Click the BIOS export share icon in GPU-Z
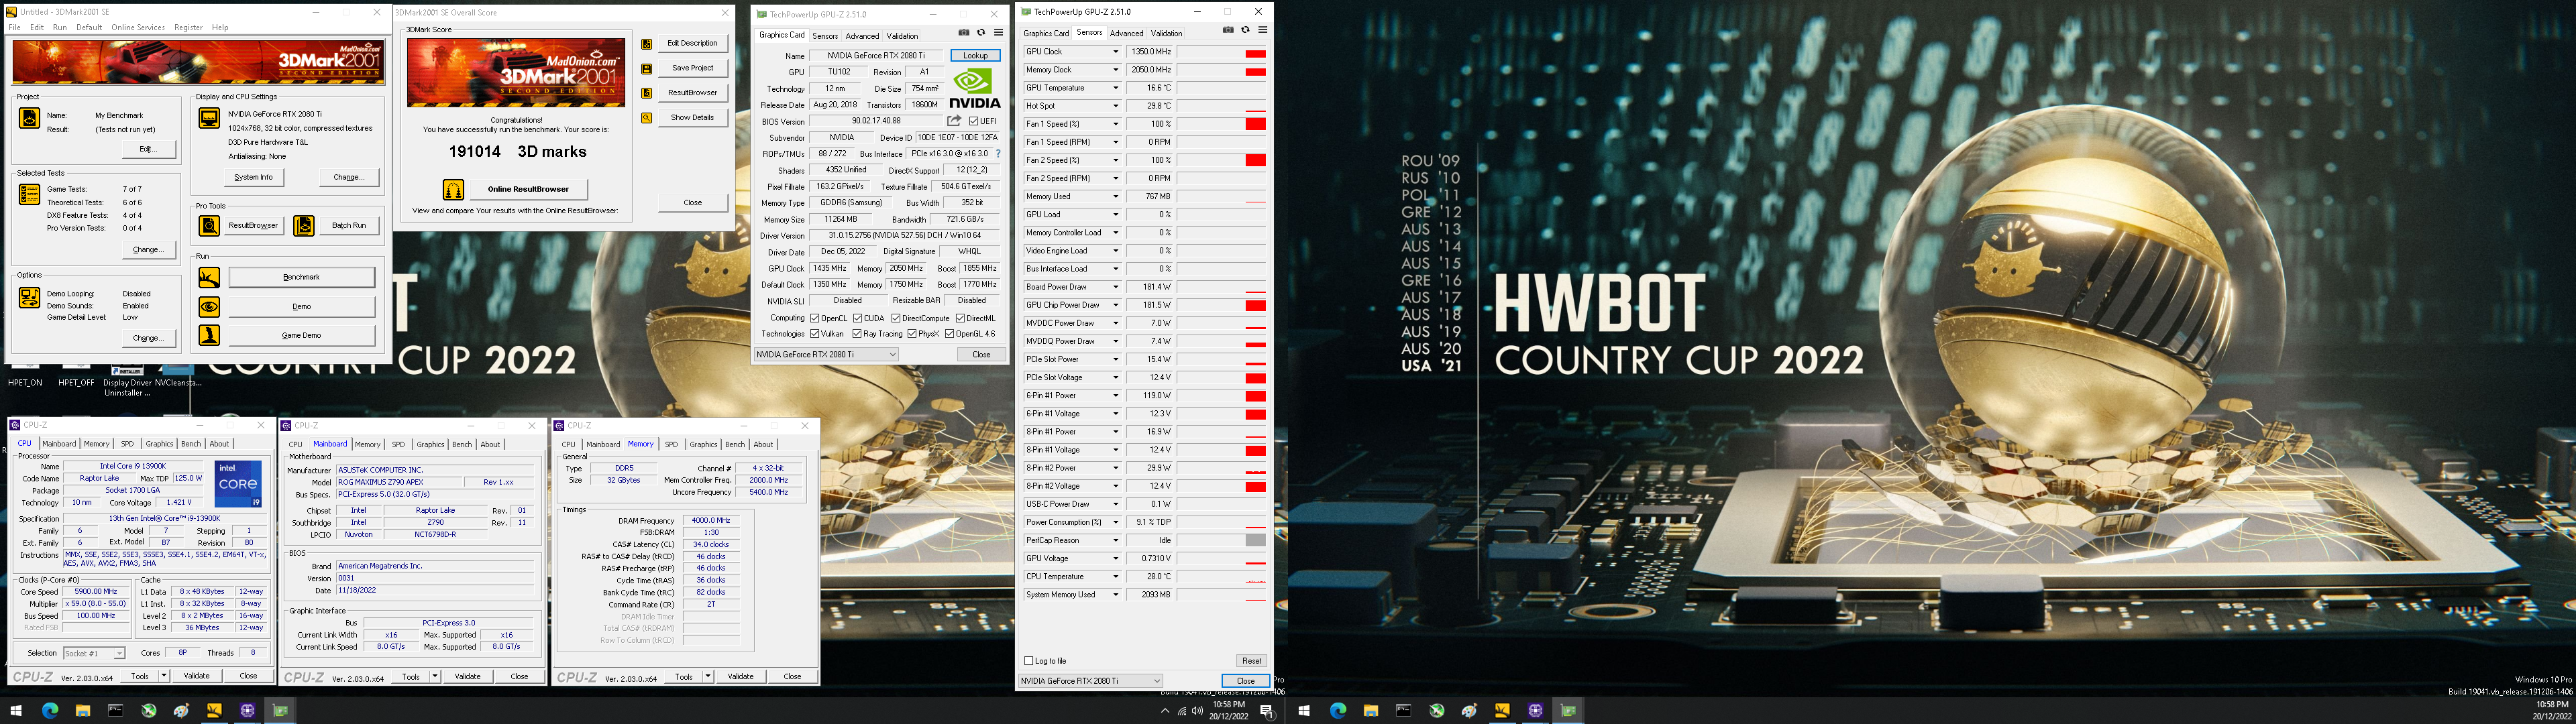Viewport: 2576px width, 724px height. (954, 121)
